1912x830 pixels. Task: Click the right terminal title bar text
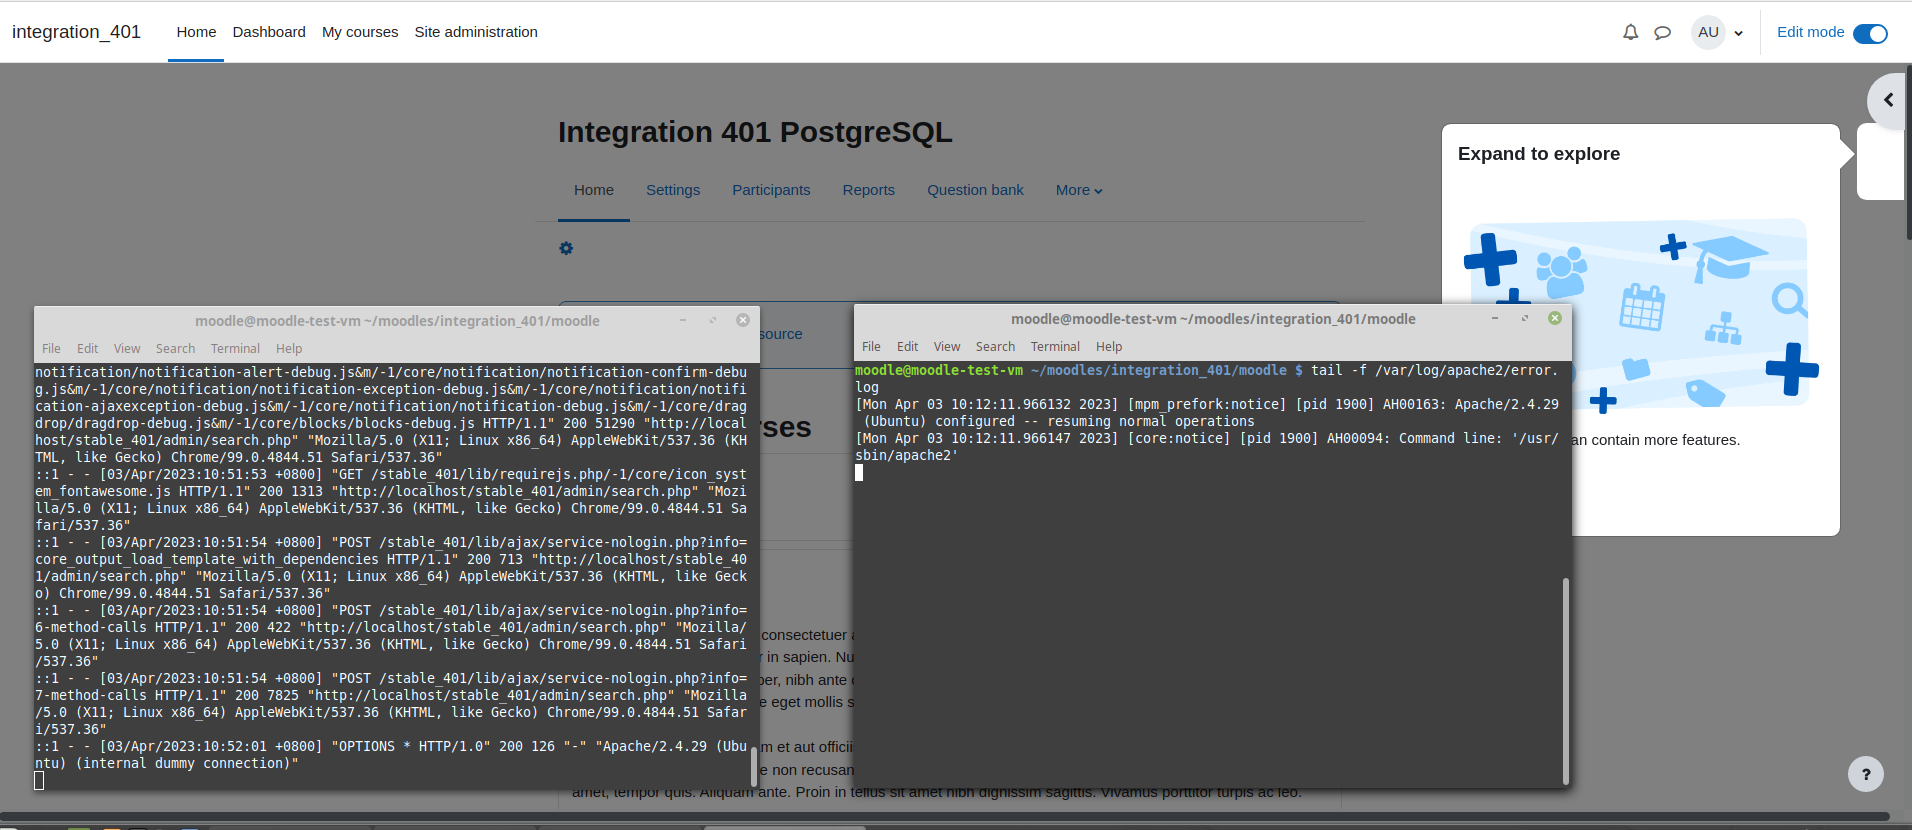pos(1213,319)
